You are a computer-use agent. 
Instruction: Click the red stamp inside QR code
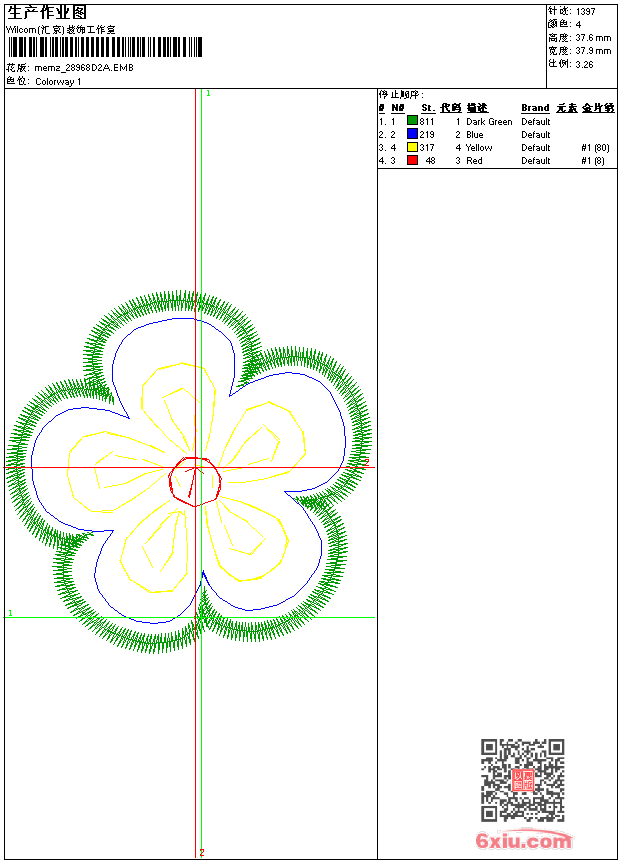(522, 780)
